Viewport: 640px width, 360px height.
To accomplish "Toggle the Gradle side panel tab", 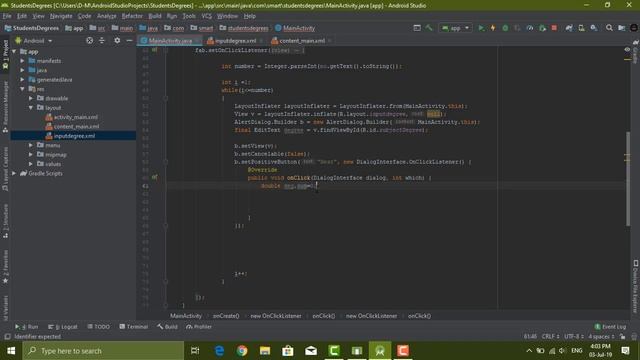I will point(636,52).
